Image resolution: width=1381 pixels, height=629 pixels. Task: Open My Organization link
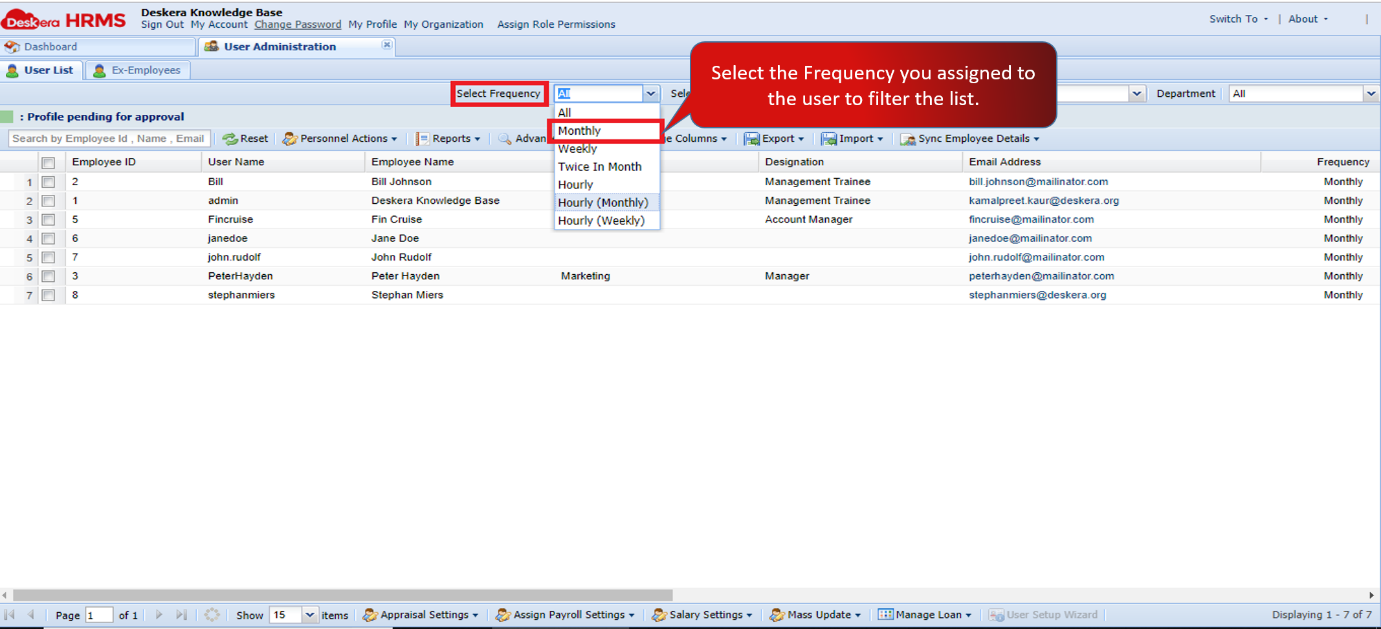[x=444, y=25]
